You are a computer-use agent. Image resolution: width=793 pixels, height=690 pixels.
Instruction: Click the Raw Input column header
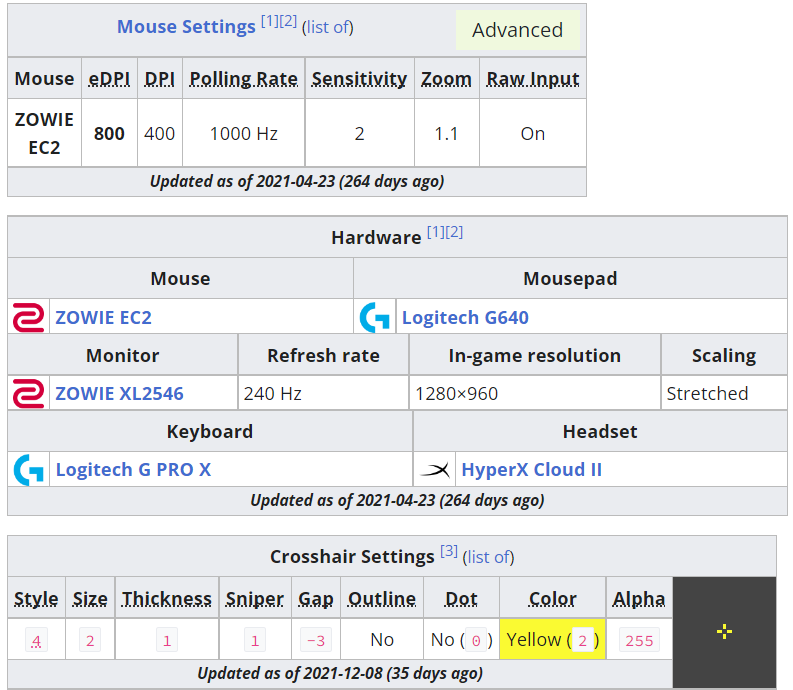(x=533, y=79)
